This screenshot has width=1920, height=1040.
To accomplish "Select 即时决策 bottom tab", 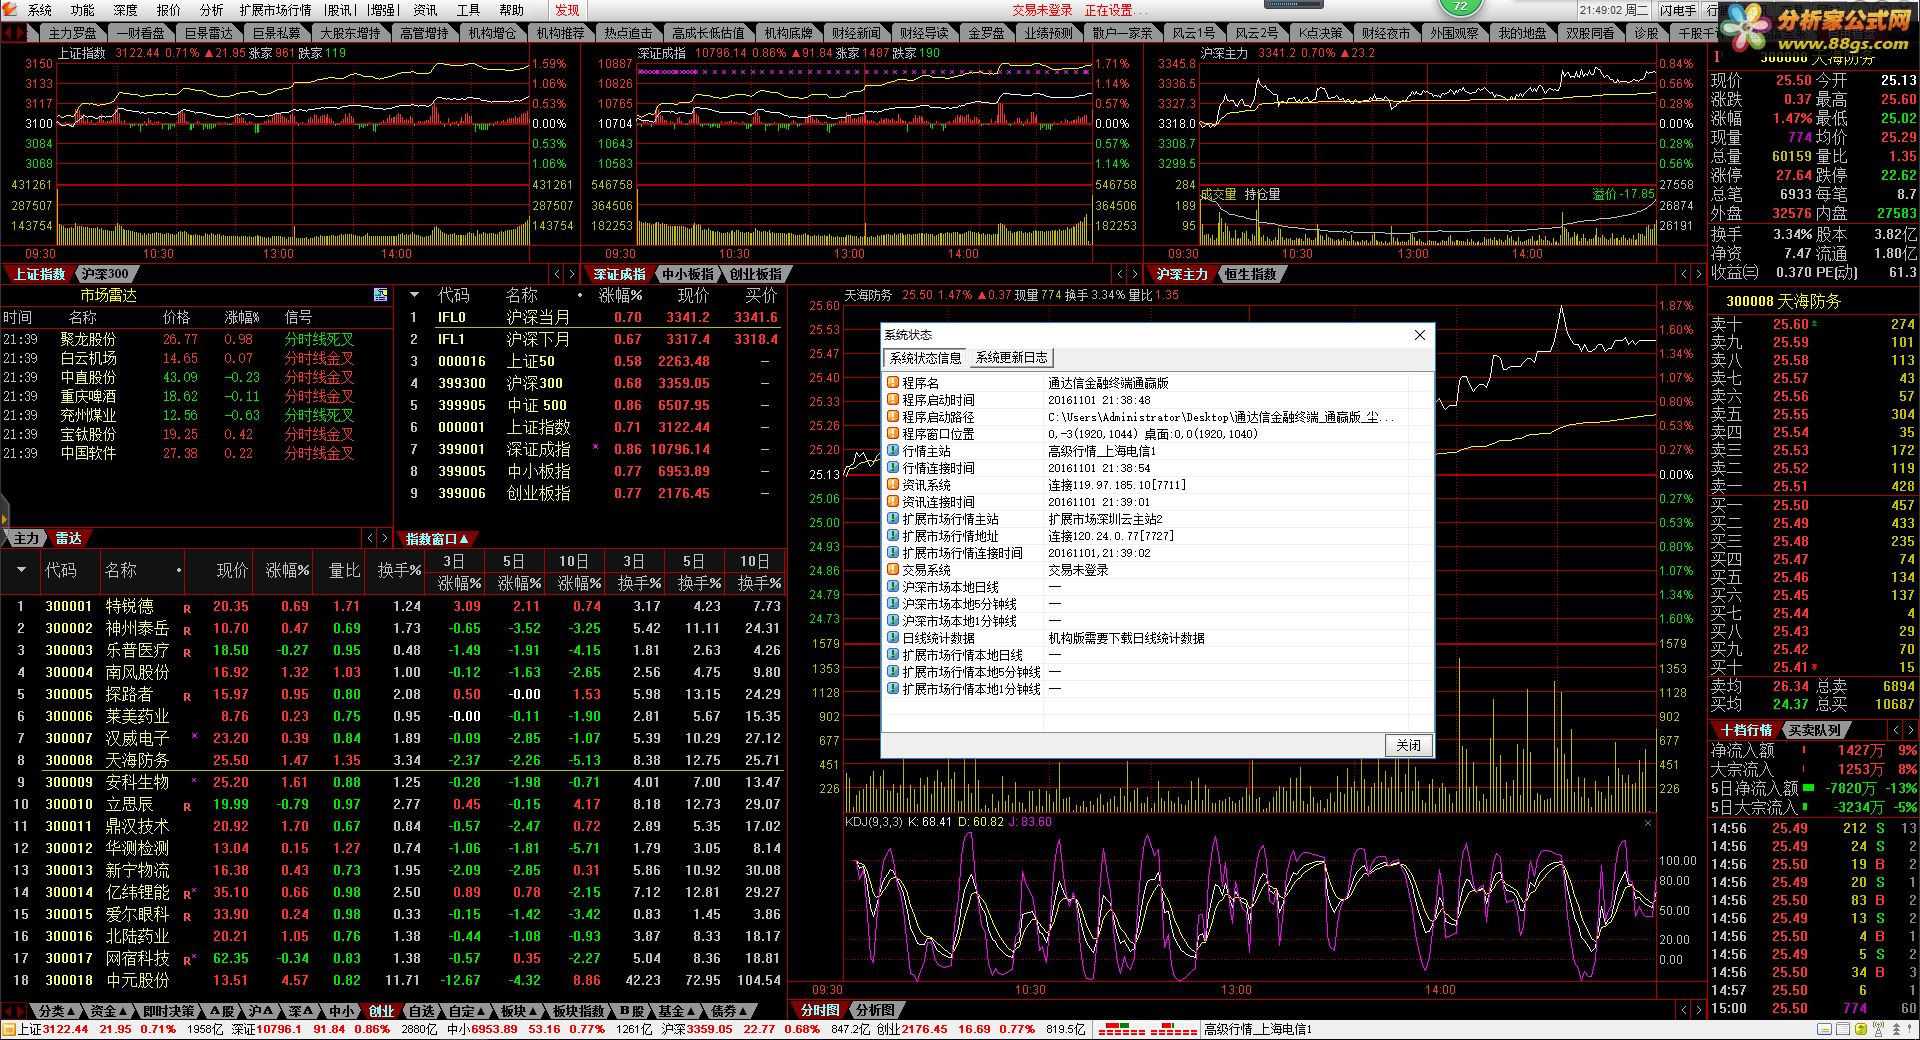I will (168, 1011).
